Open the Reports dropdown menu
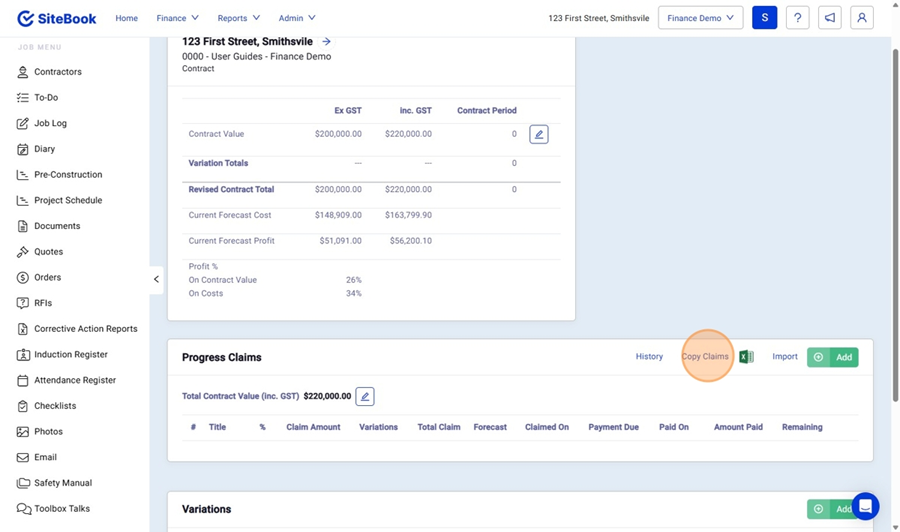 coord(238,18)
